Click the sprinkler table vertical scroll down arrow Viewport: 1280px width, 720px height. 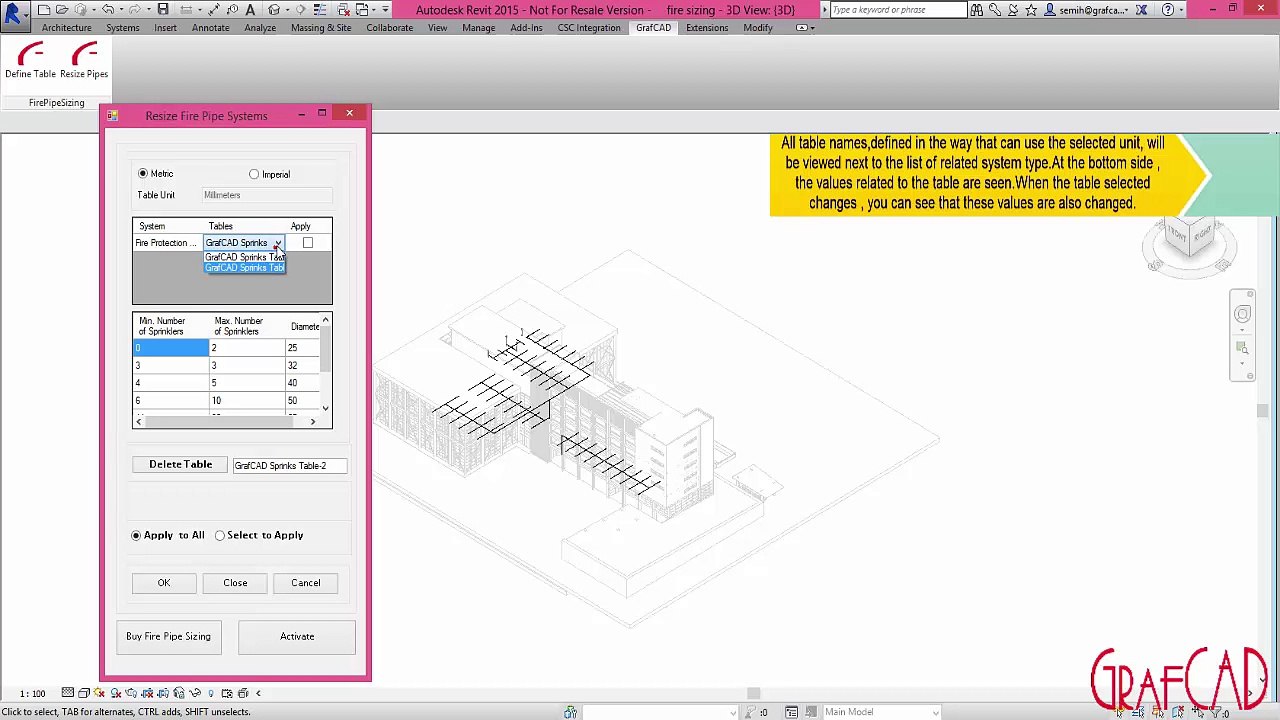(x=325, y=408)
